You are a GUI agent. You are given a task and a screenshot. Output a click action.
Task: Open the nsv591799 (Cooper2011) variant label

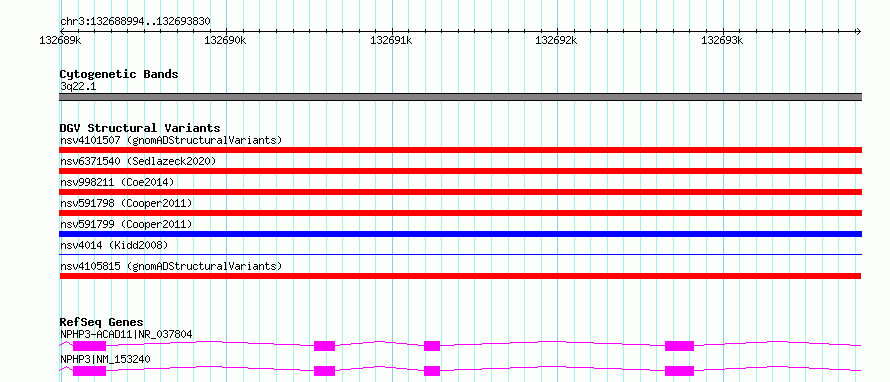[126, 224]
